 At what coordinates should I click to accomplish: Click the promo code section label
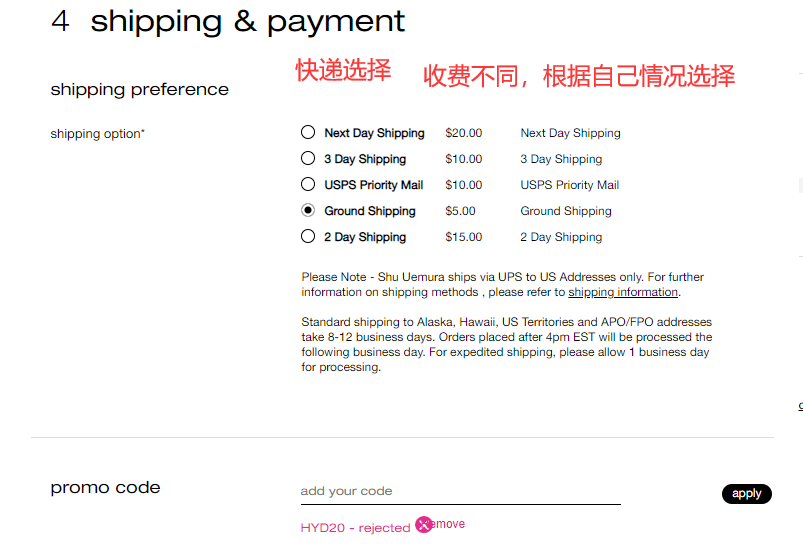coord(106,488)
